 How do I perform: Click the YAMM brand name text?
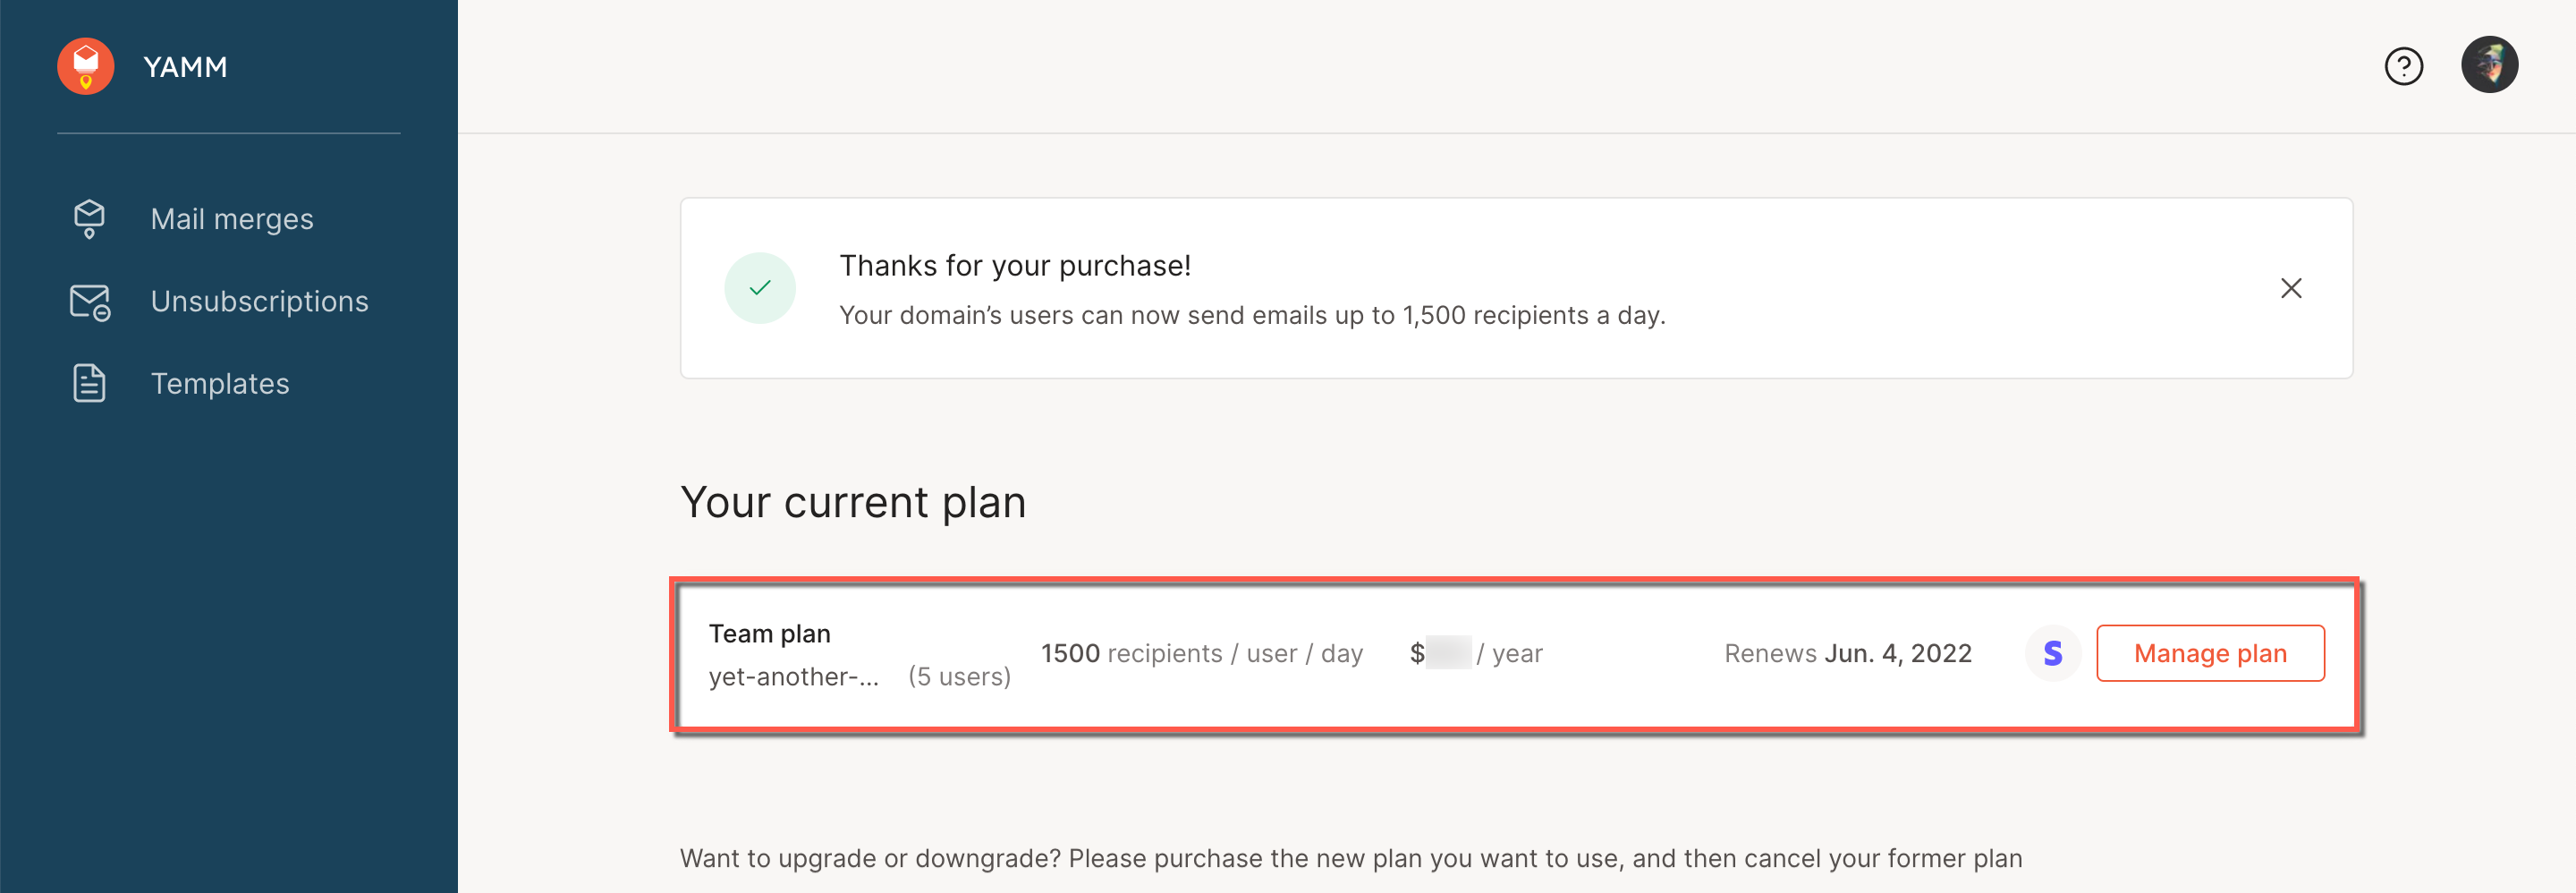[185, 67]
